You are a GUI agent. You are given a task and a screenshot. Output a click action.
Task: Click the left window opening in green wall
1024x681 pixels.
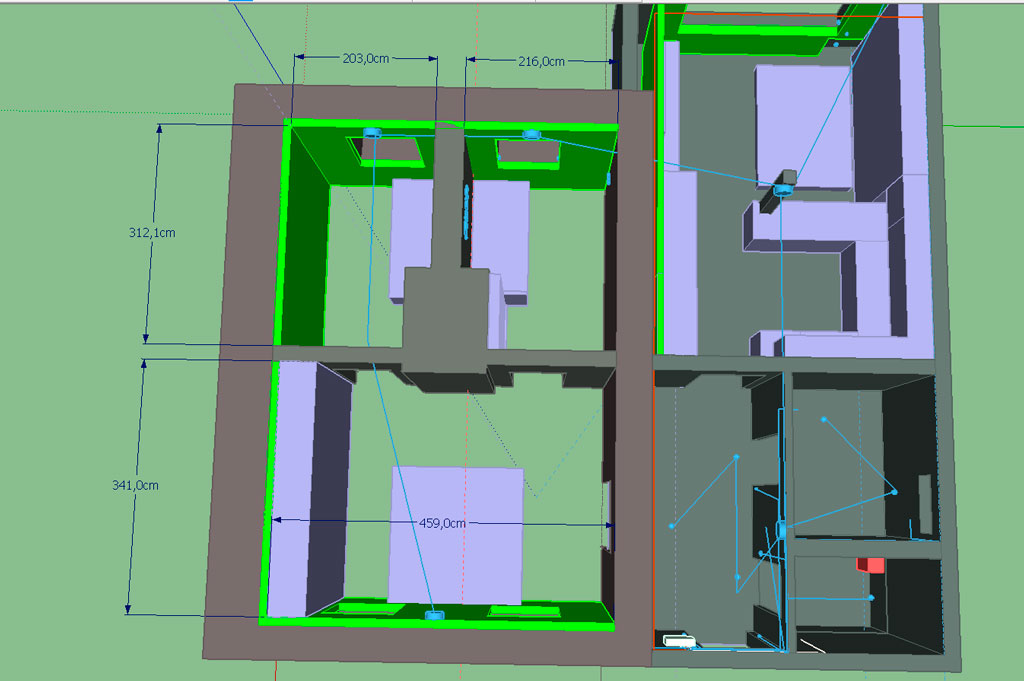tap(387, 151)
